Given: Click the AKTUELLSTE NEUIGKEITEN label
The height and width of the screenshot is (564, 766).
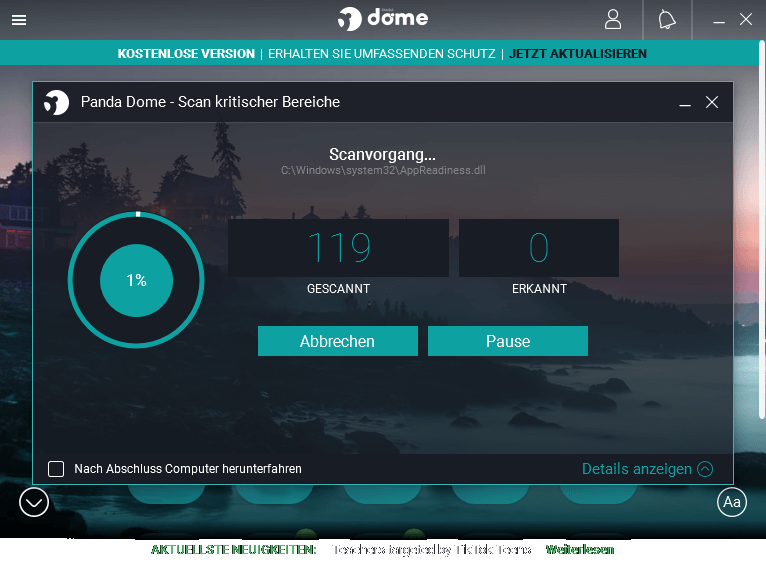Looking at the screenshot, I should point(234,550).
